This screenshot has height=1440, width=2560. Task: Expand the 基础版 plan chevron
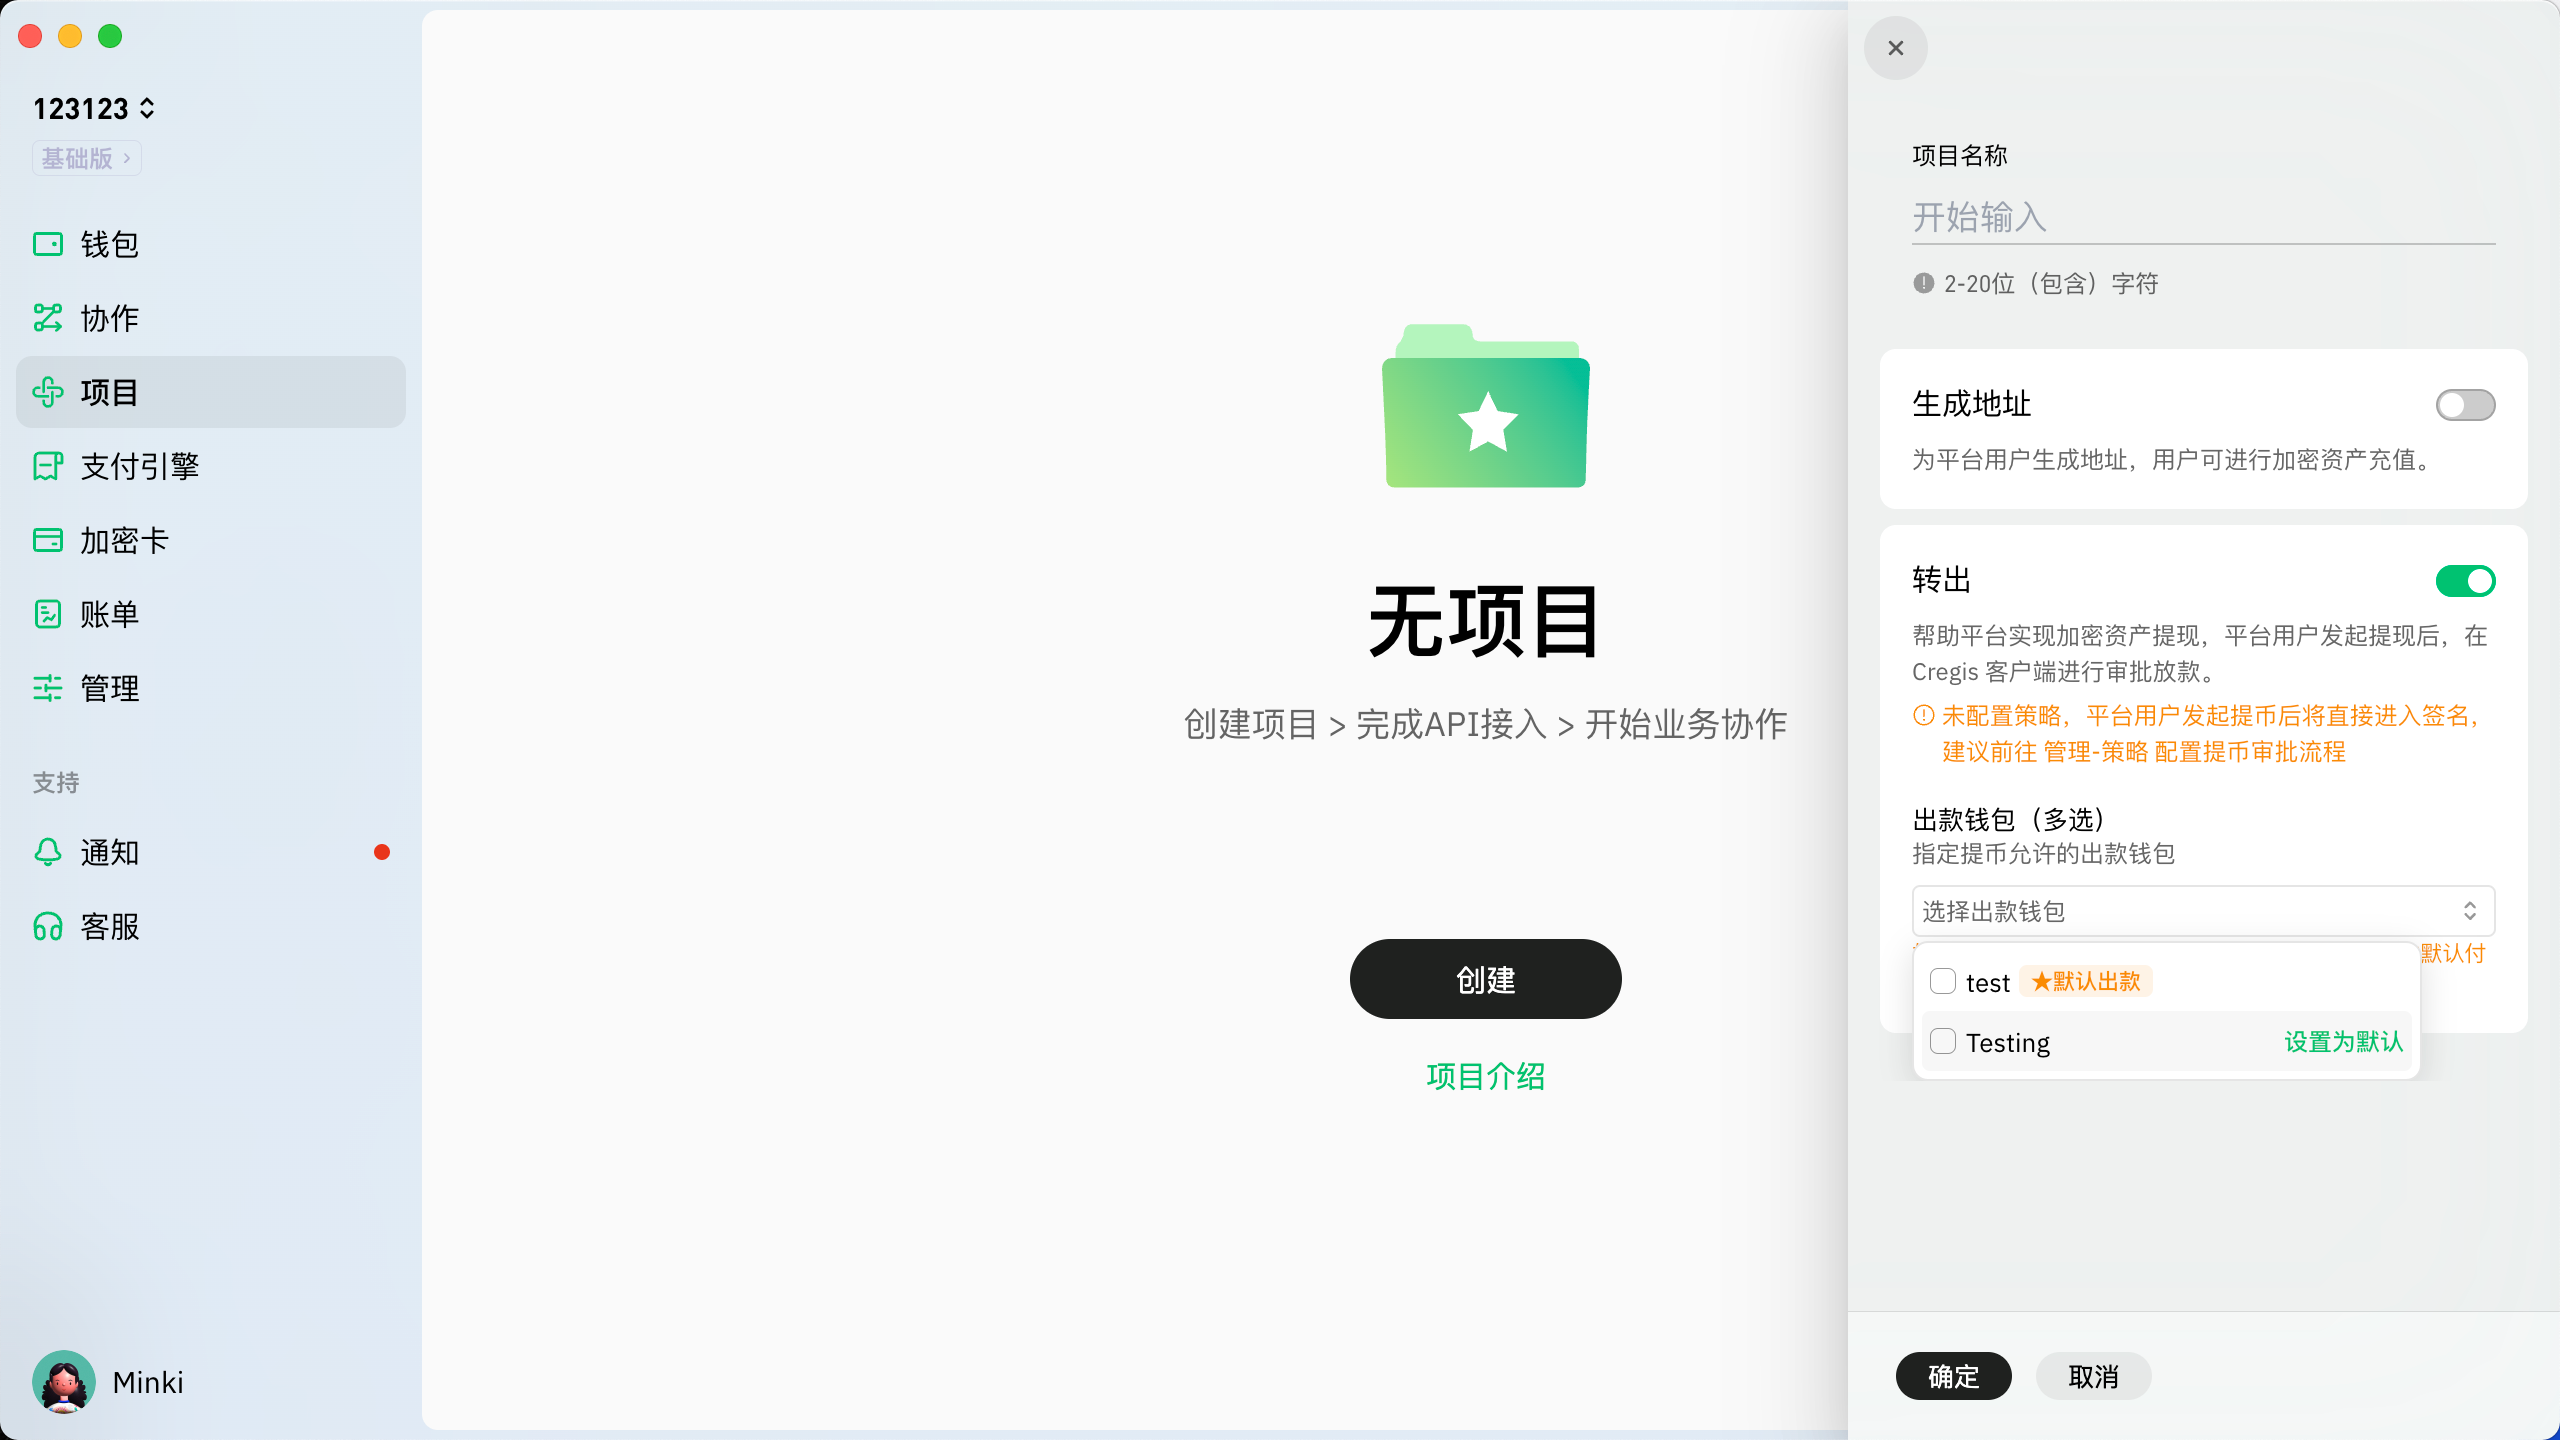coord(126,158)
